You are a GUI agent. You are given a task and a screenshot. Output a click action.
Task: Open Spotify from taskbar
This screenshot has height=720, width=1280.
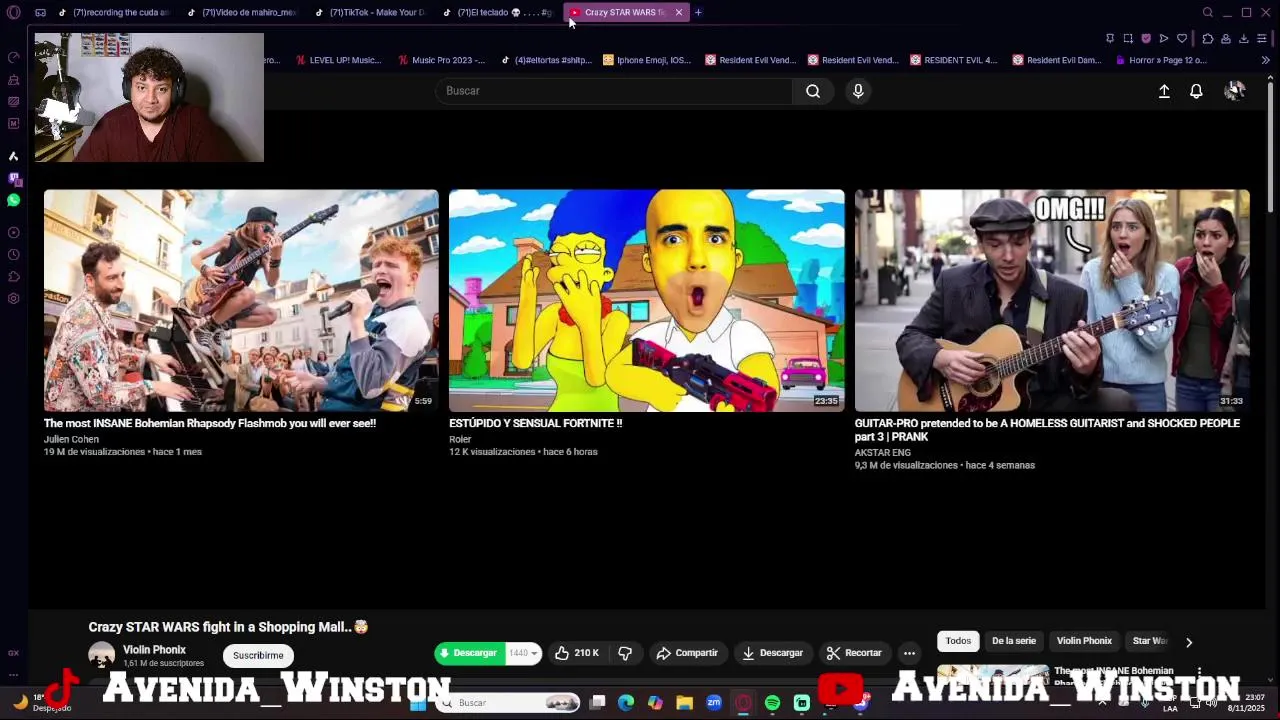(x=772, y=703)
